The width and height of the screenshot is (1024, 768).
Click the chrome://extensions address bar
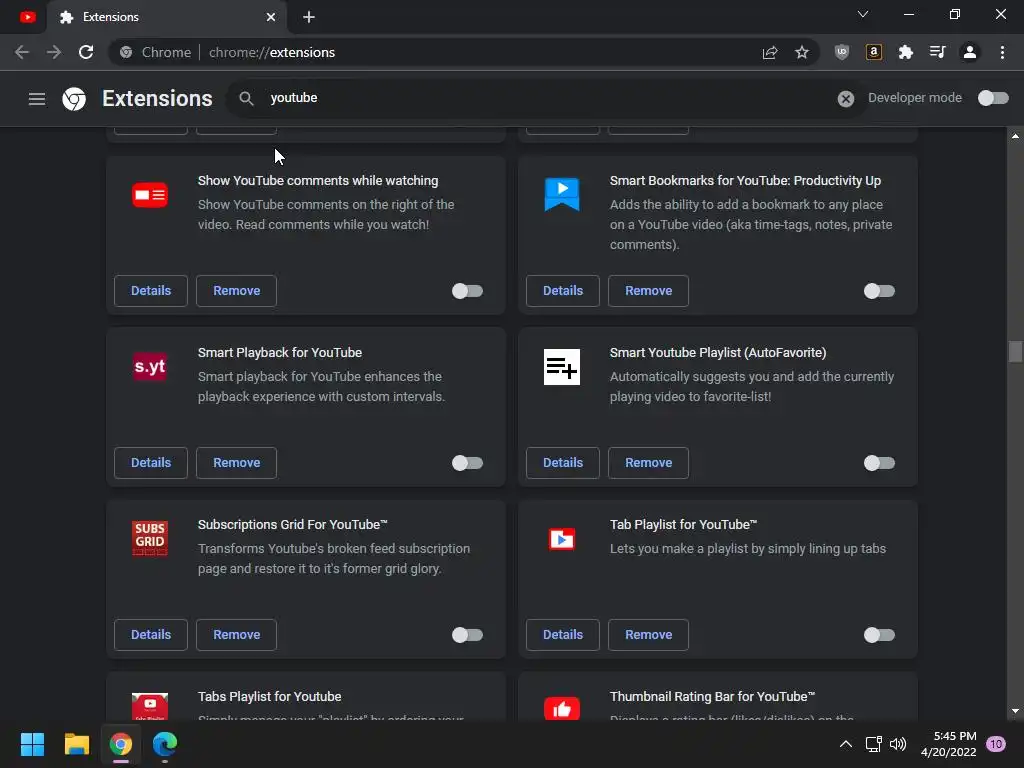462,52
